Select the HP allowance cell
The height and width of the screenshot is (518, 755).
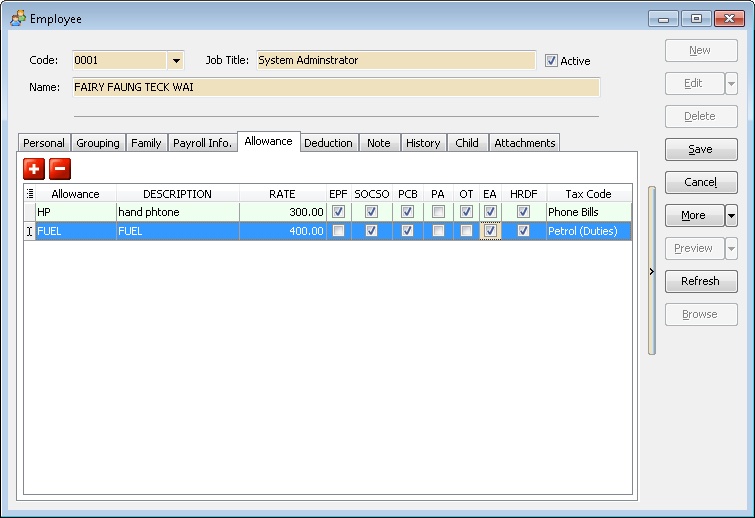76,212
